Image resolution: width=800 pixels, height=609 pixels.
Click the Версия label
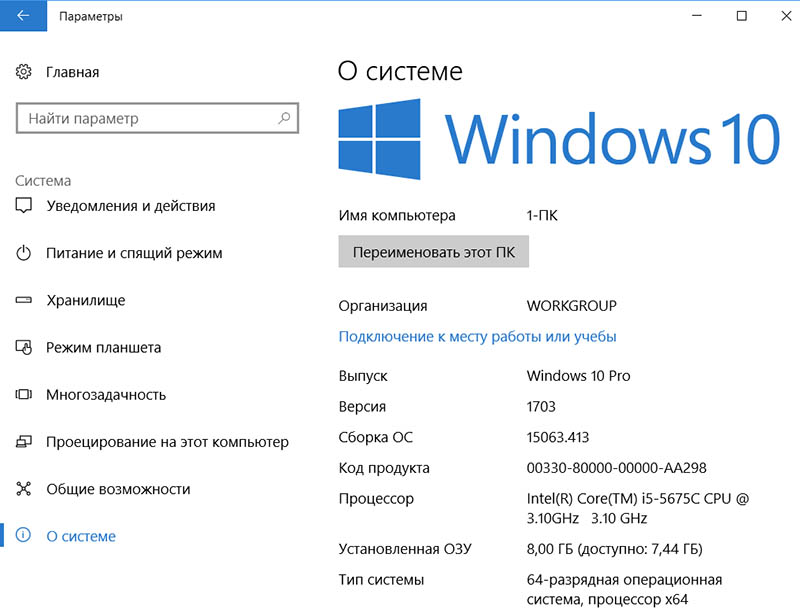(x=362, y=407)
